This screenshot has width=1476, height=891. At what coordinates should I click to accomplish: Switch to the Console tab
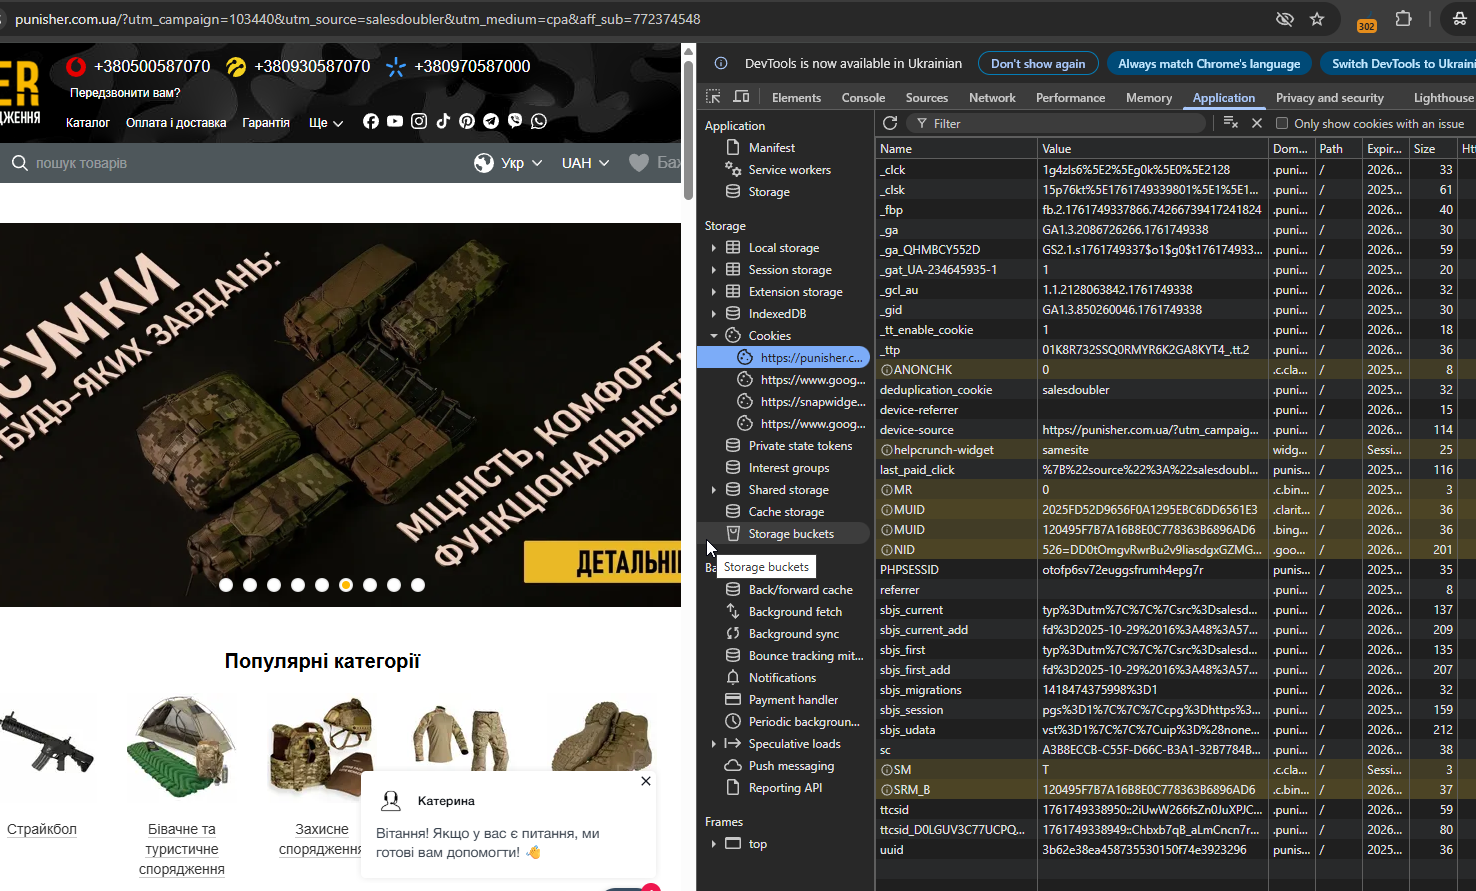coord(863,98)
